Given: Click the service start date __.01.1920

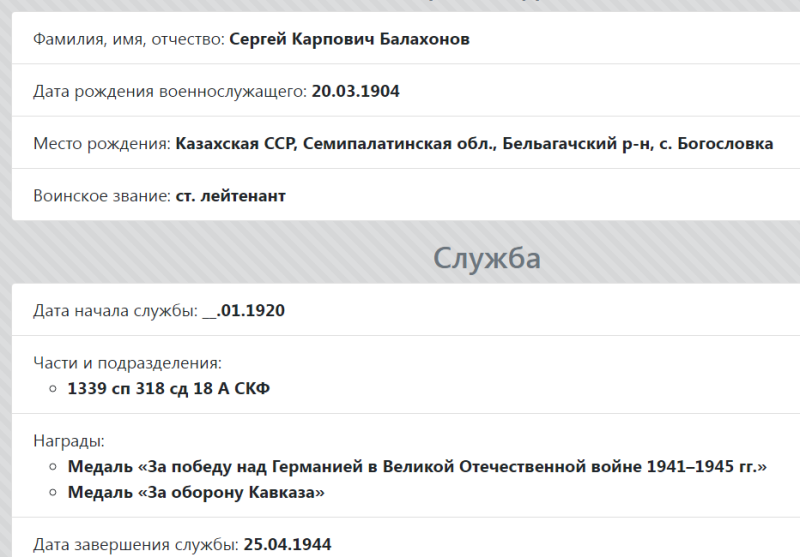Looking at the screenshot, I should click(243, 311).
